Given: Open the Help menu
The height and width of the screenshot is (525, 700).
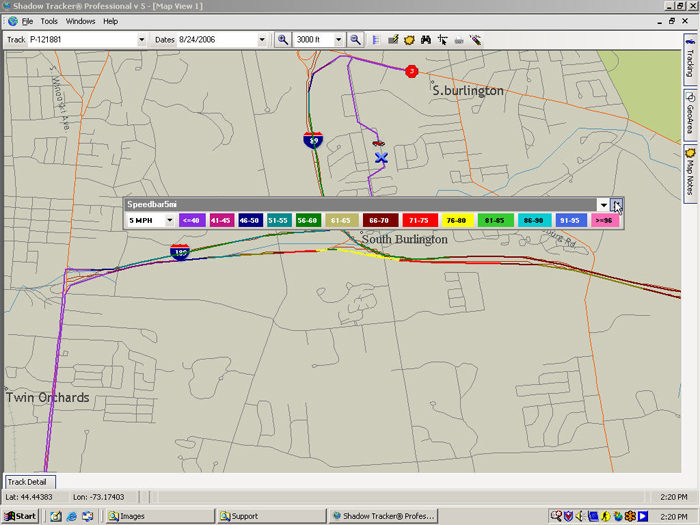Looking at the screenshot, I should click(110, 21).
